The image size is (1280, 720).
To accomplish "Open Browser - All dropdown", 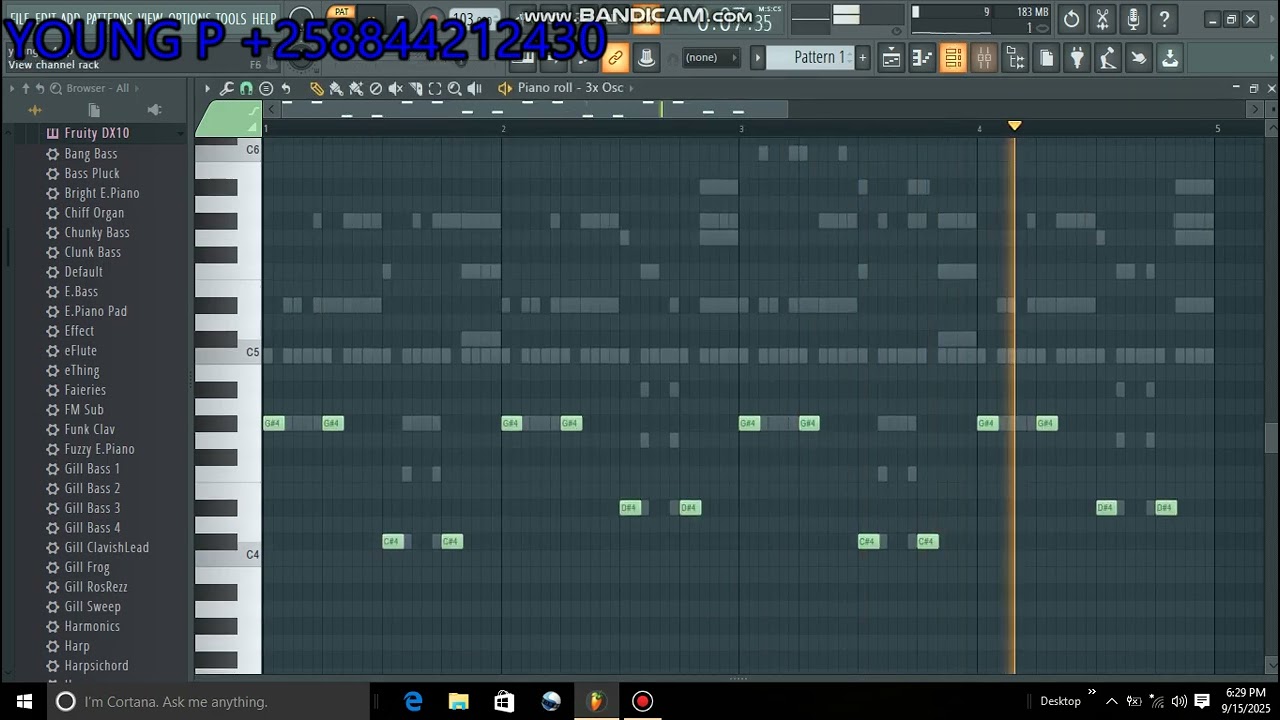I will coord(98,88).
